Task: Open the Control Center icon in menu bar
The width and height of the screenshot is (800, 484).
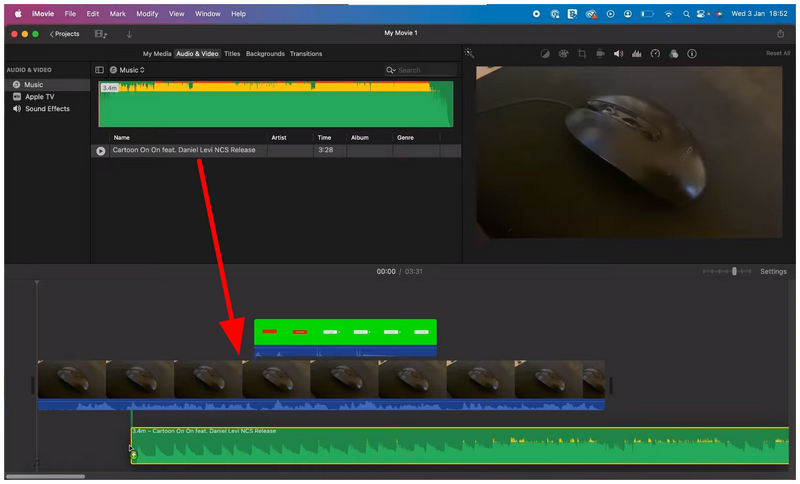Action: [701, 14]
